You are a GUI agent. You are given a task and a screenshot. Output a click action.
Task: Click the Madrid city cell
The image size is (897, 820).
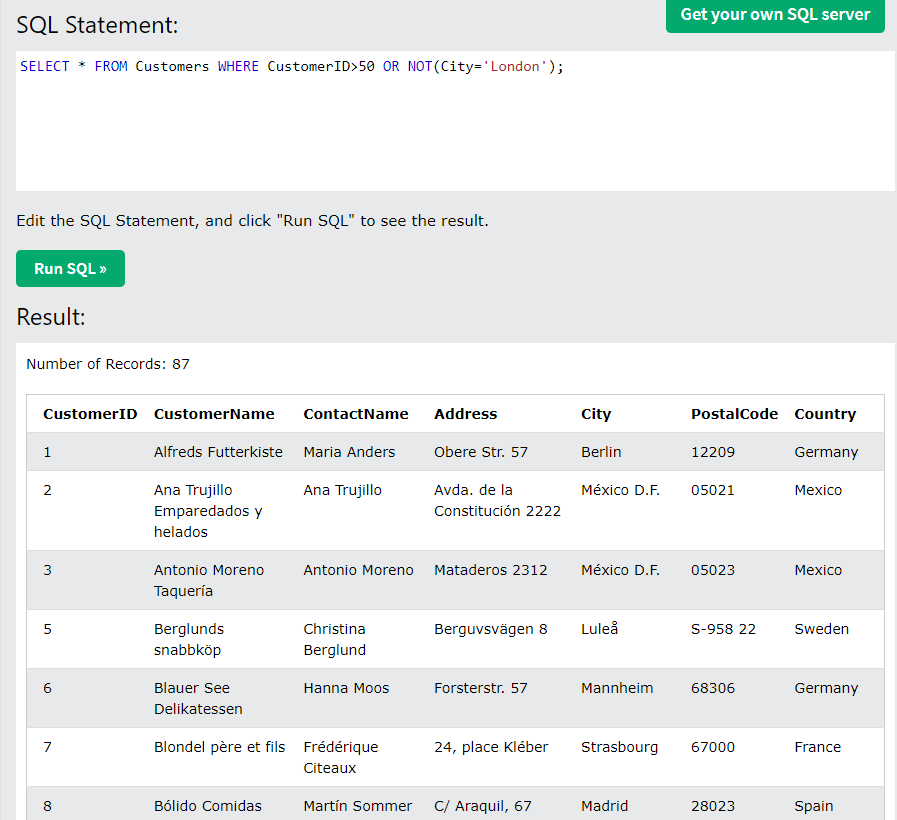point(604,806)
